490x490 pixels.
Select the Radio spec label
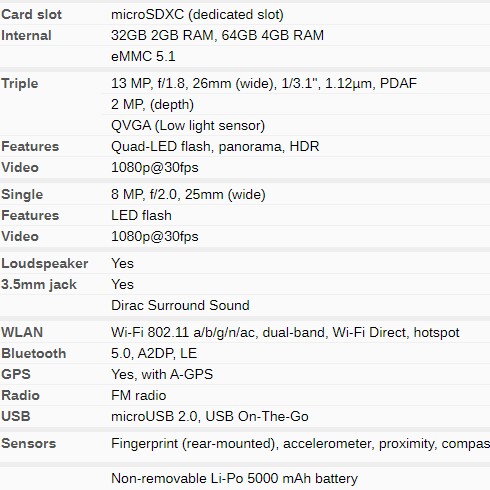21,395
